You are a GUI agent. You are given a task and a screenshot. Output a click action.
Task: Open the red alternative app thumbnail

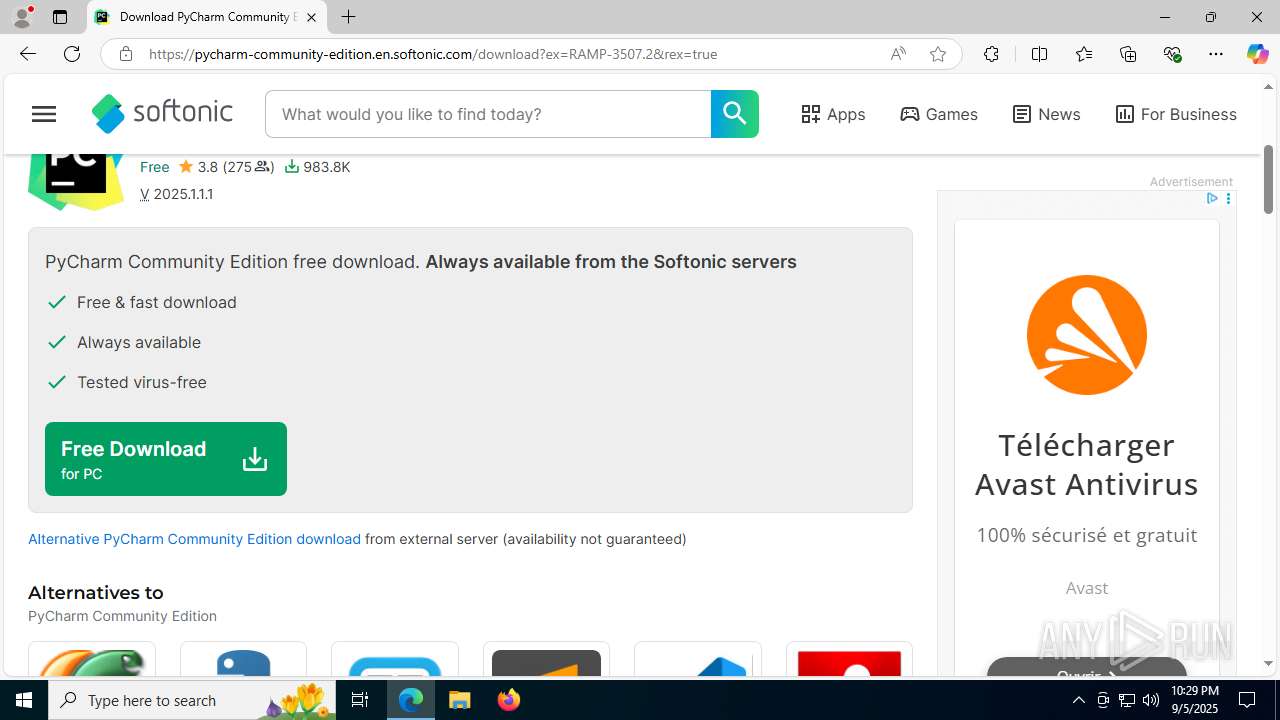coord(849,661)
